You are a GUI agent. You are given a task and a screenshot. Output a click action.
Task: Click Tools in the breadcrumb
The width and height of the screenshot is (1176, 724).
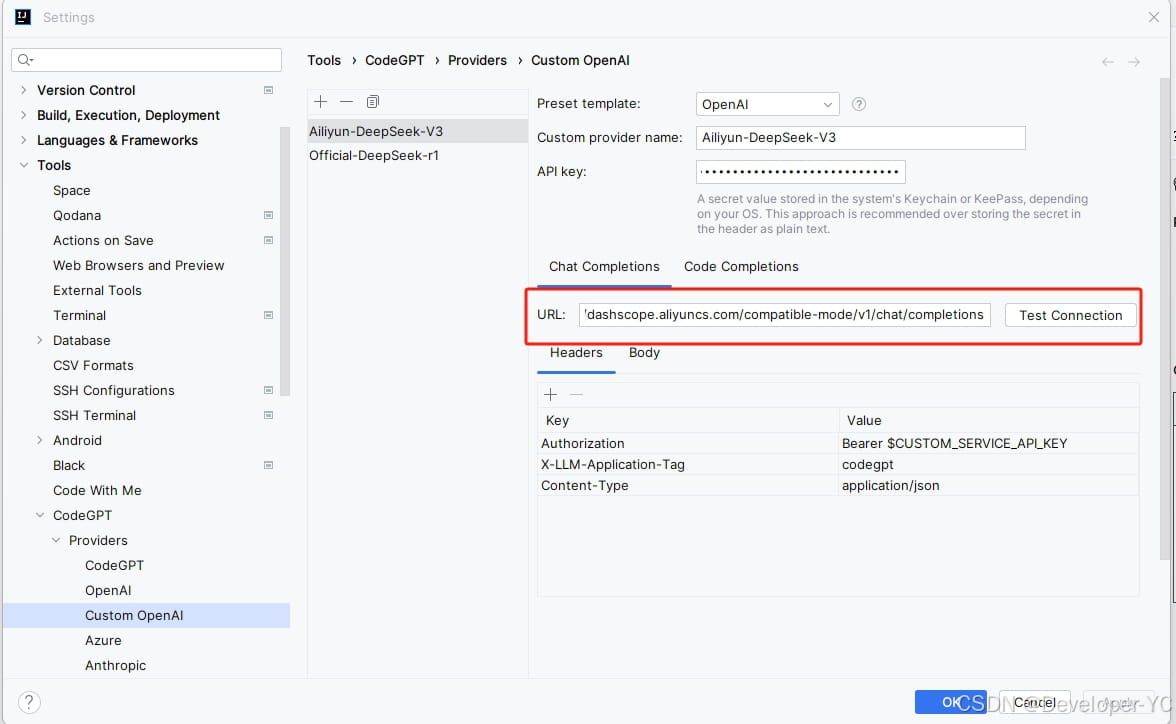[324, 60]
